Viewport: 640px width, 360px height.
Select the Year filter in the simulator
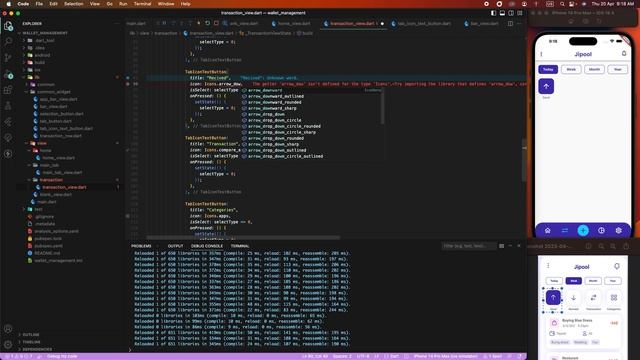[618, 69]
